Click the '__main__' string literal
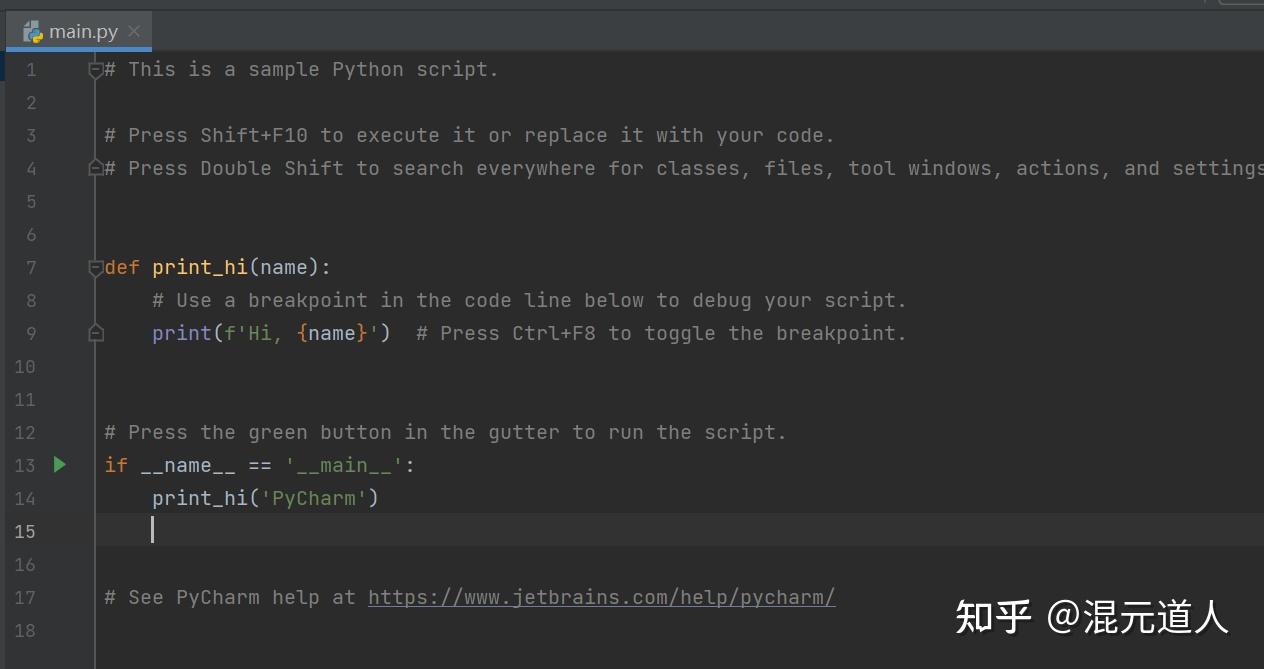This screenshot has height=669, width=1264. (344, 466)
